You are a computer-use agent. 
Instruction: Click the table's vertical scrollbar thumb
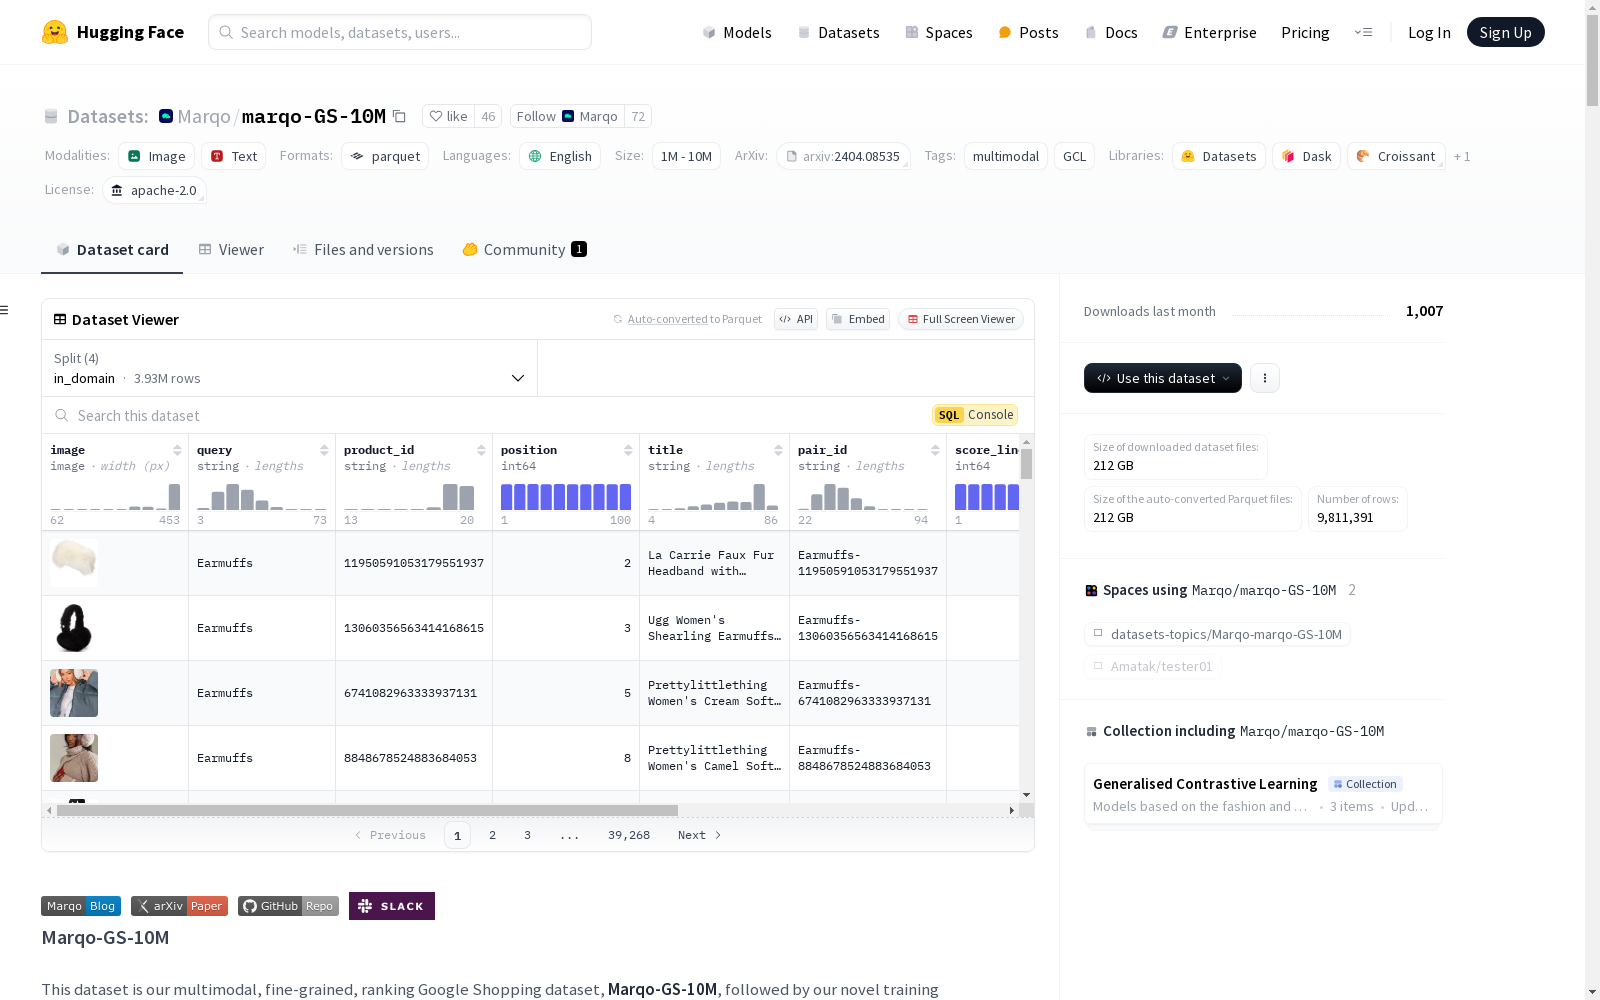coord(1026,464)
